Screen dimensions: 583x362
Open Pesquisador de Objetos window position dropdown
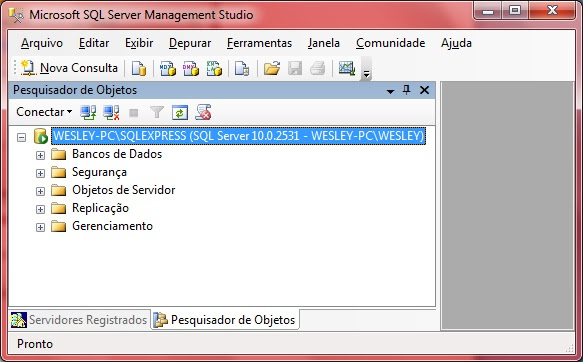390,91
